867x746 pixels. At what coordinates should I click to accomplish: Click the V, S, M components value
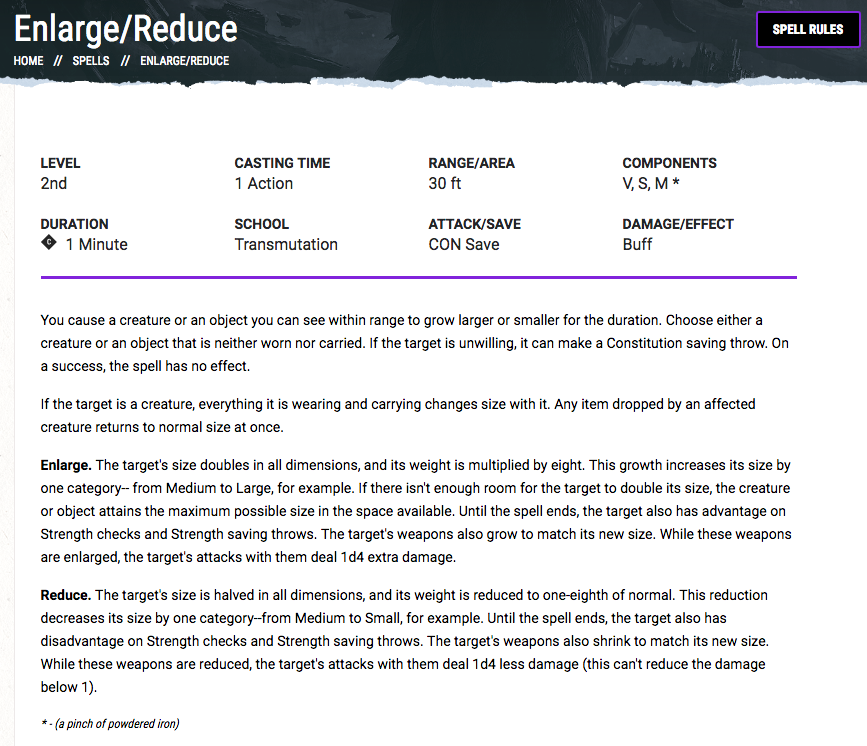coord(651,184)
